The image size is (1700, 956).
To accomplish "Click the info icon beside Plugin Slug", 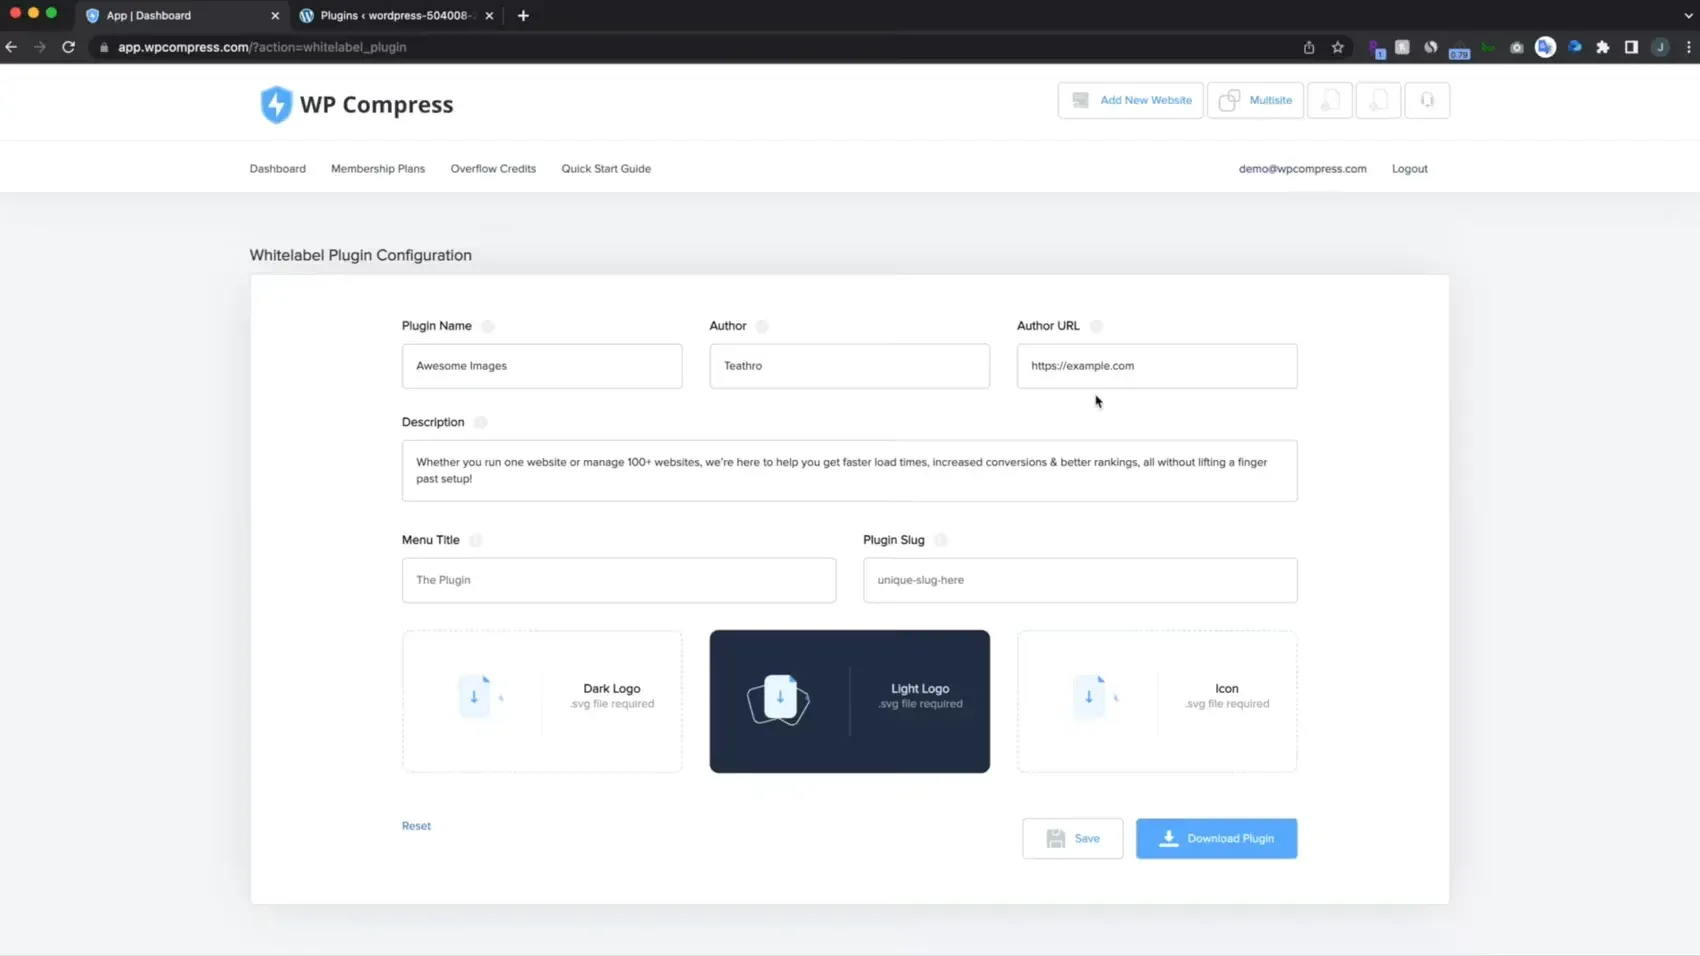I will 941,540.
